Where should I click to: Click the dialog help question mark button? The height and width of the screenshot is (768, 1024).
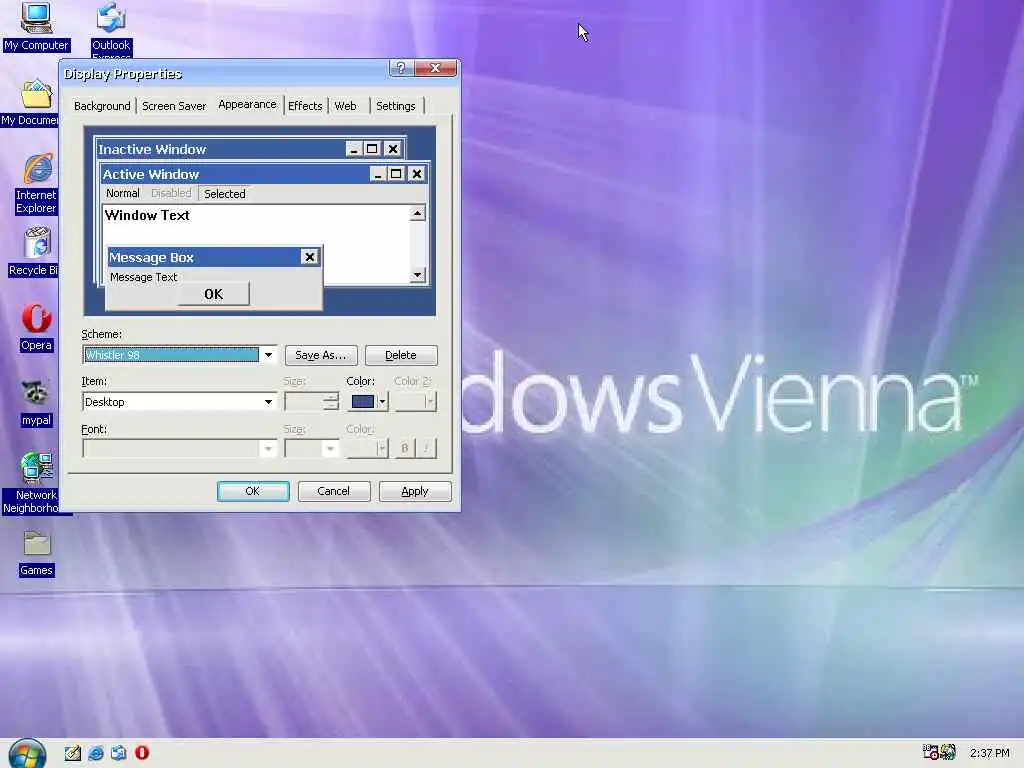[x=401, y=68]
